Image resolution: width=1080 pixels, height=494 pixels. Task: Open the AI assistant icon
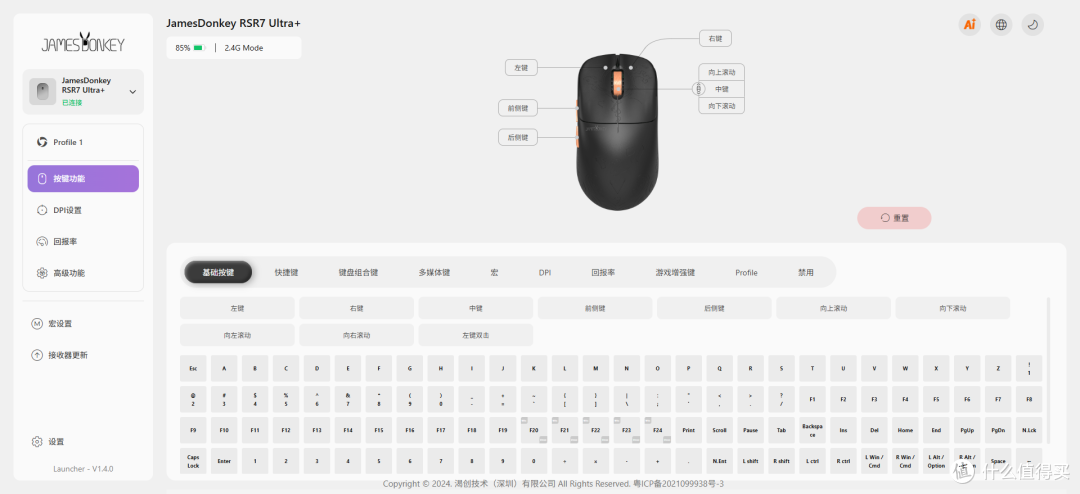[970, 25]
